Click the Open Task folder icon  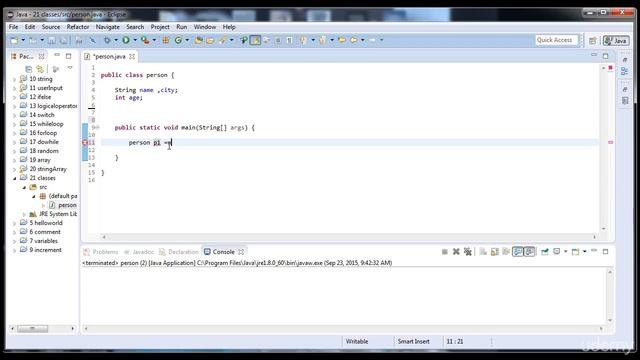tap(210, 40)
